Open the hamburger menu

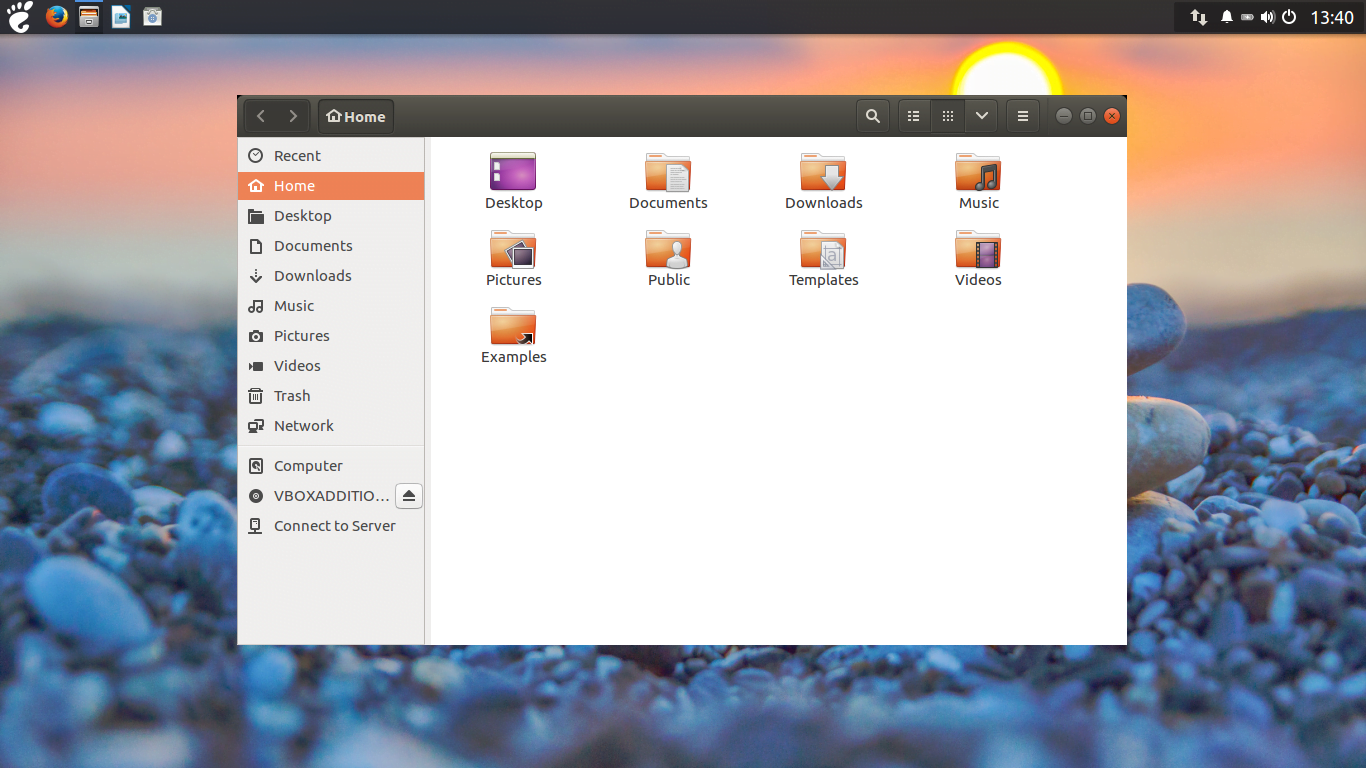(x=1022, y=116)
